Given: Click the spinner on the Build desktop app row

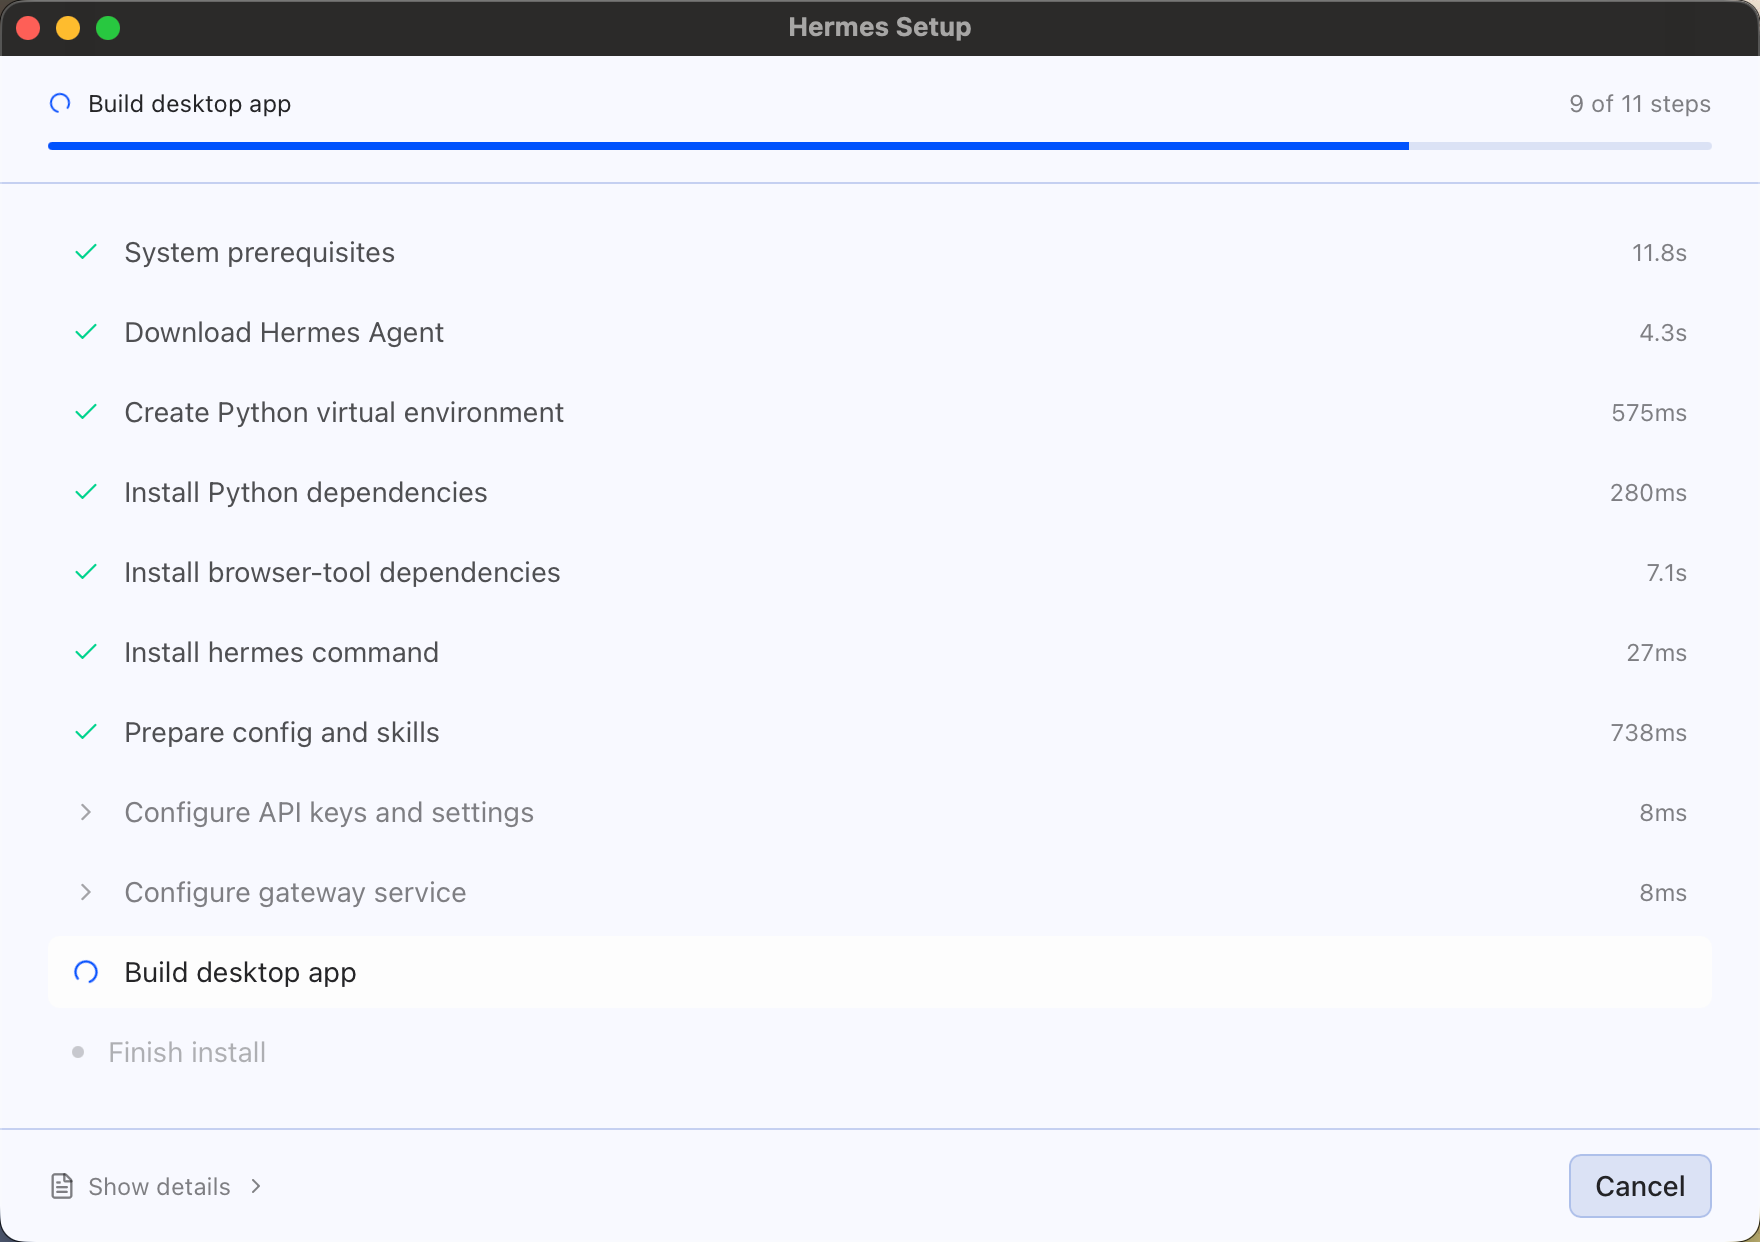Looking at the screenshot, I should (x=86, y=972).
